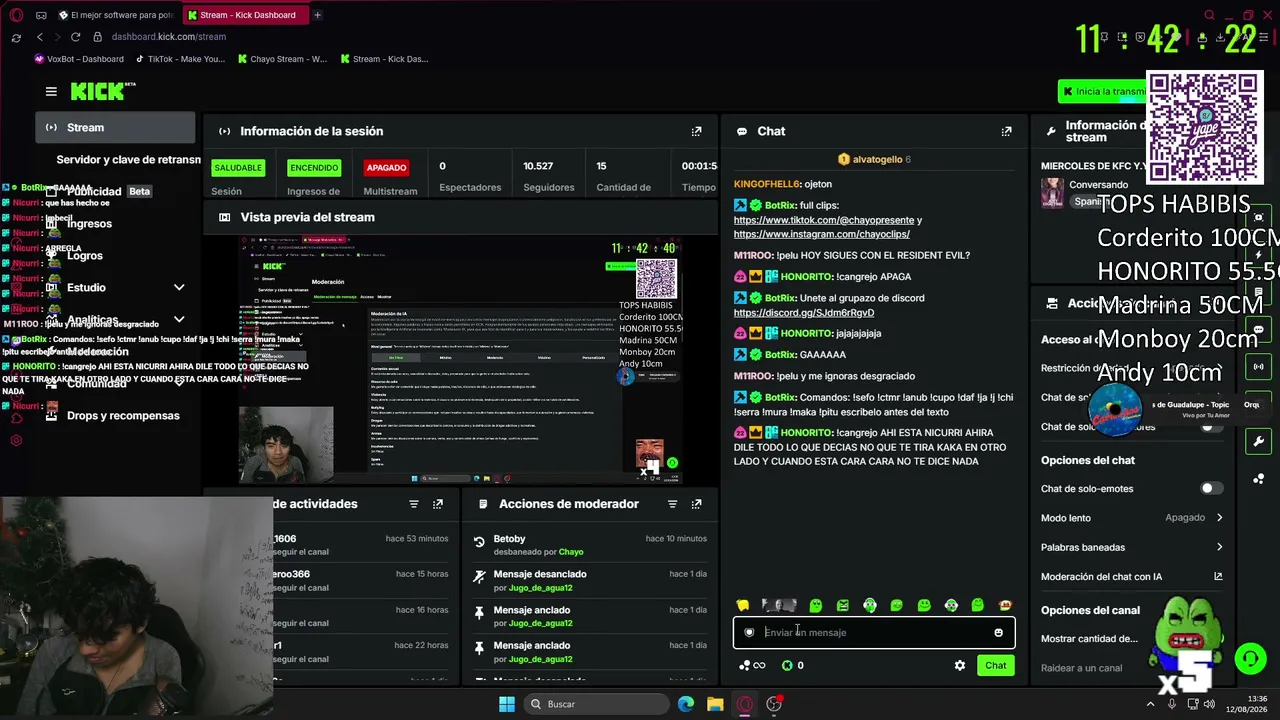Send message with the green Chat button
Viewport: 1280px width, 720px height.
[x=995, y=665]
